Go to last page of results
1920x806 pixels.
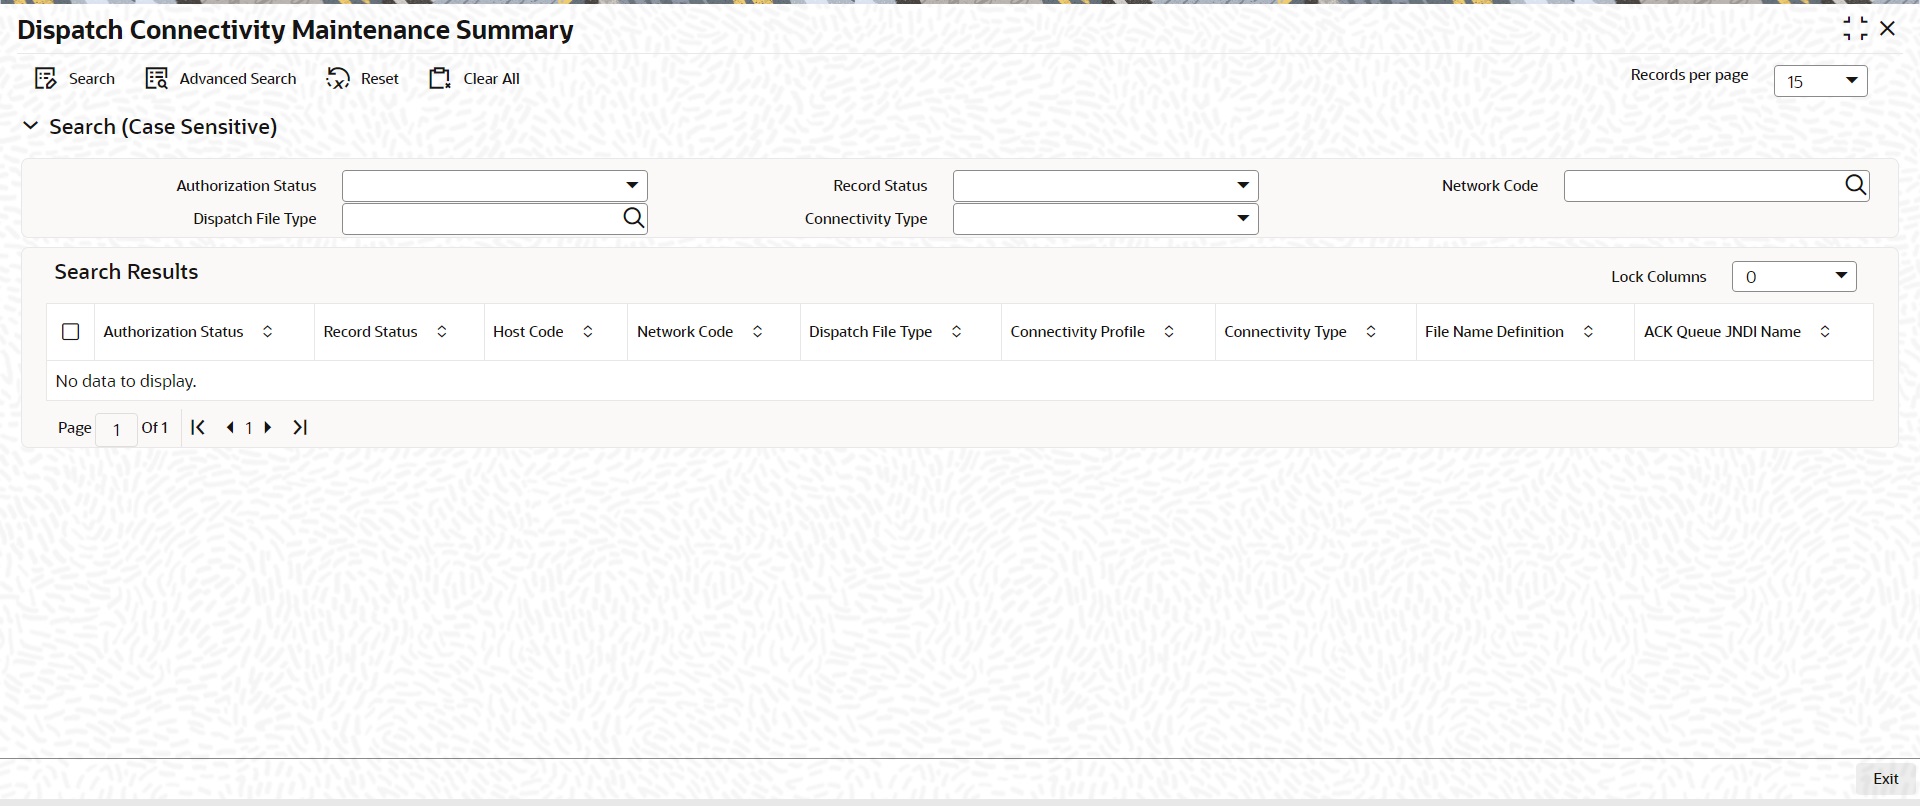(300, 427)
